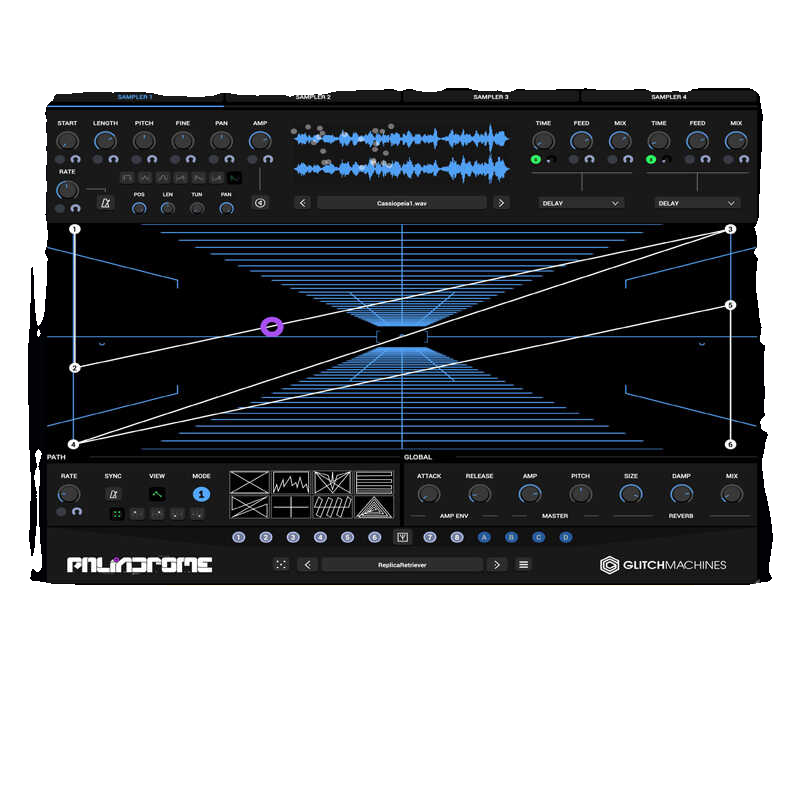Click the Cassiopeia1.wav sample name field
Screen dimensions: 800x800
click(402, 203)
